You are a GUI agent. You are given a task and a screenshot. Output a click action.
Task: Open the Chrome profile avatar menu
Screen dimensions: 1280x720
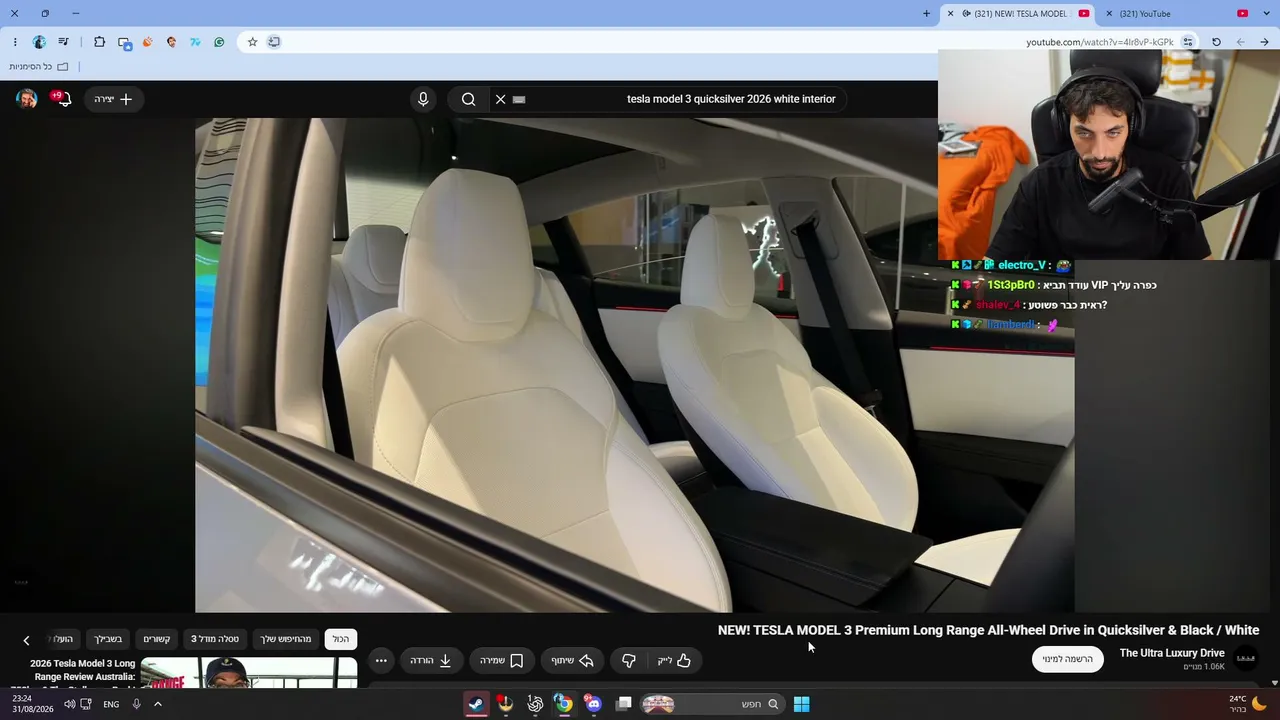click(x=39, y=42)
